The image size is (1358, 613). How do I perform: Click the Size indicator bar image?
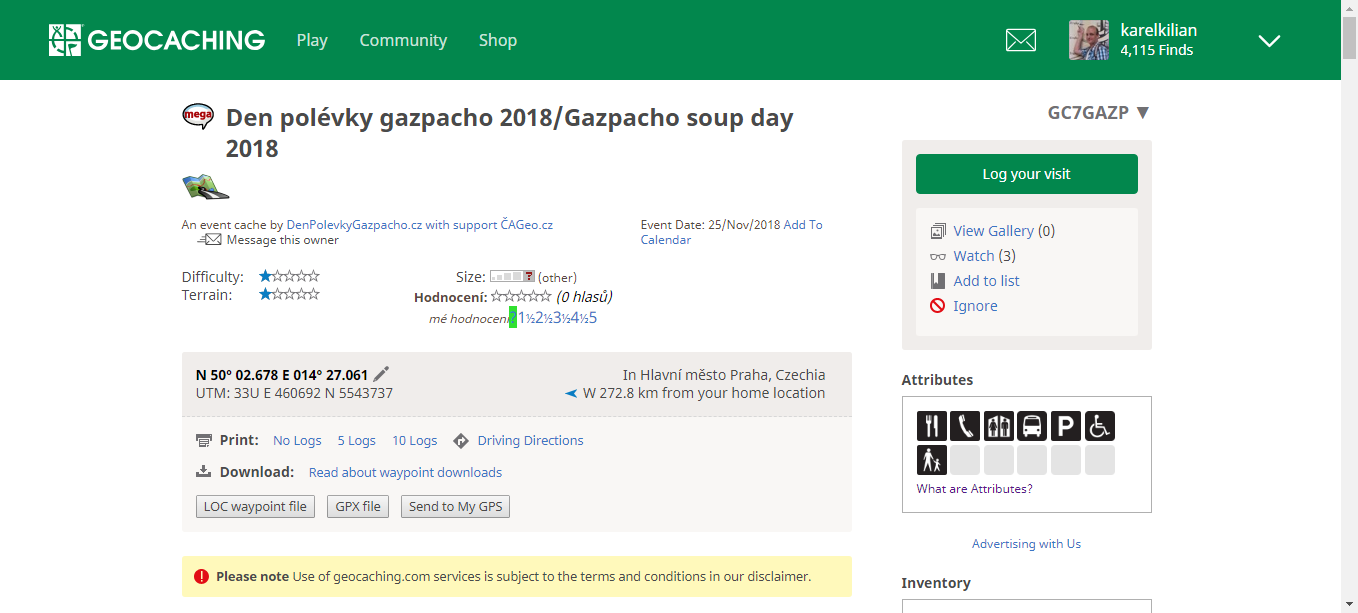[512, 277]
